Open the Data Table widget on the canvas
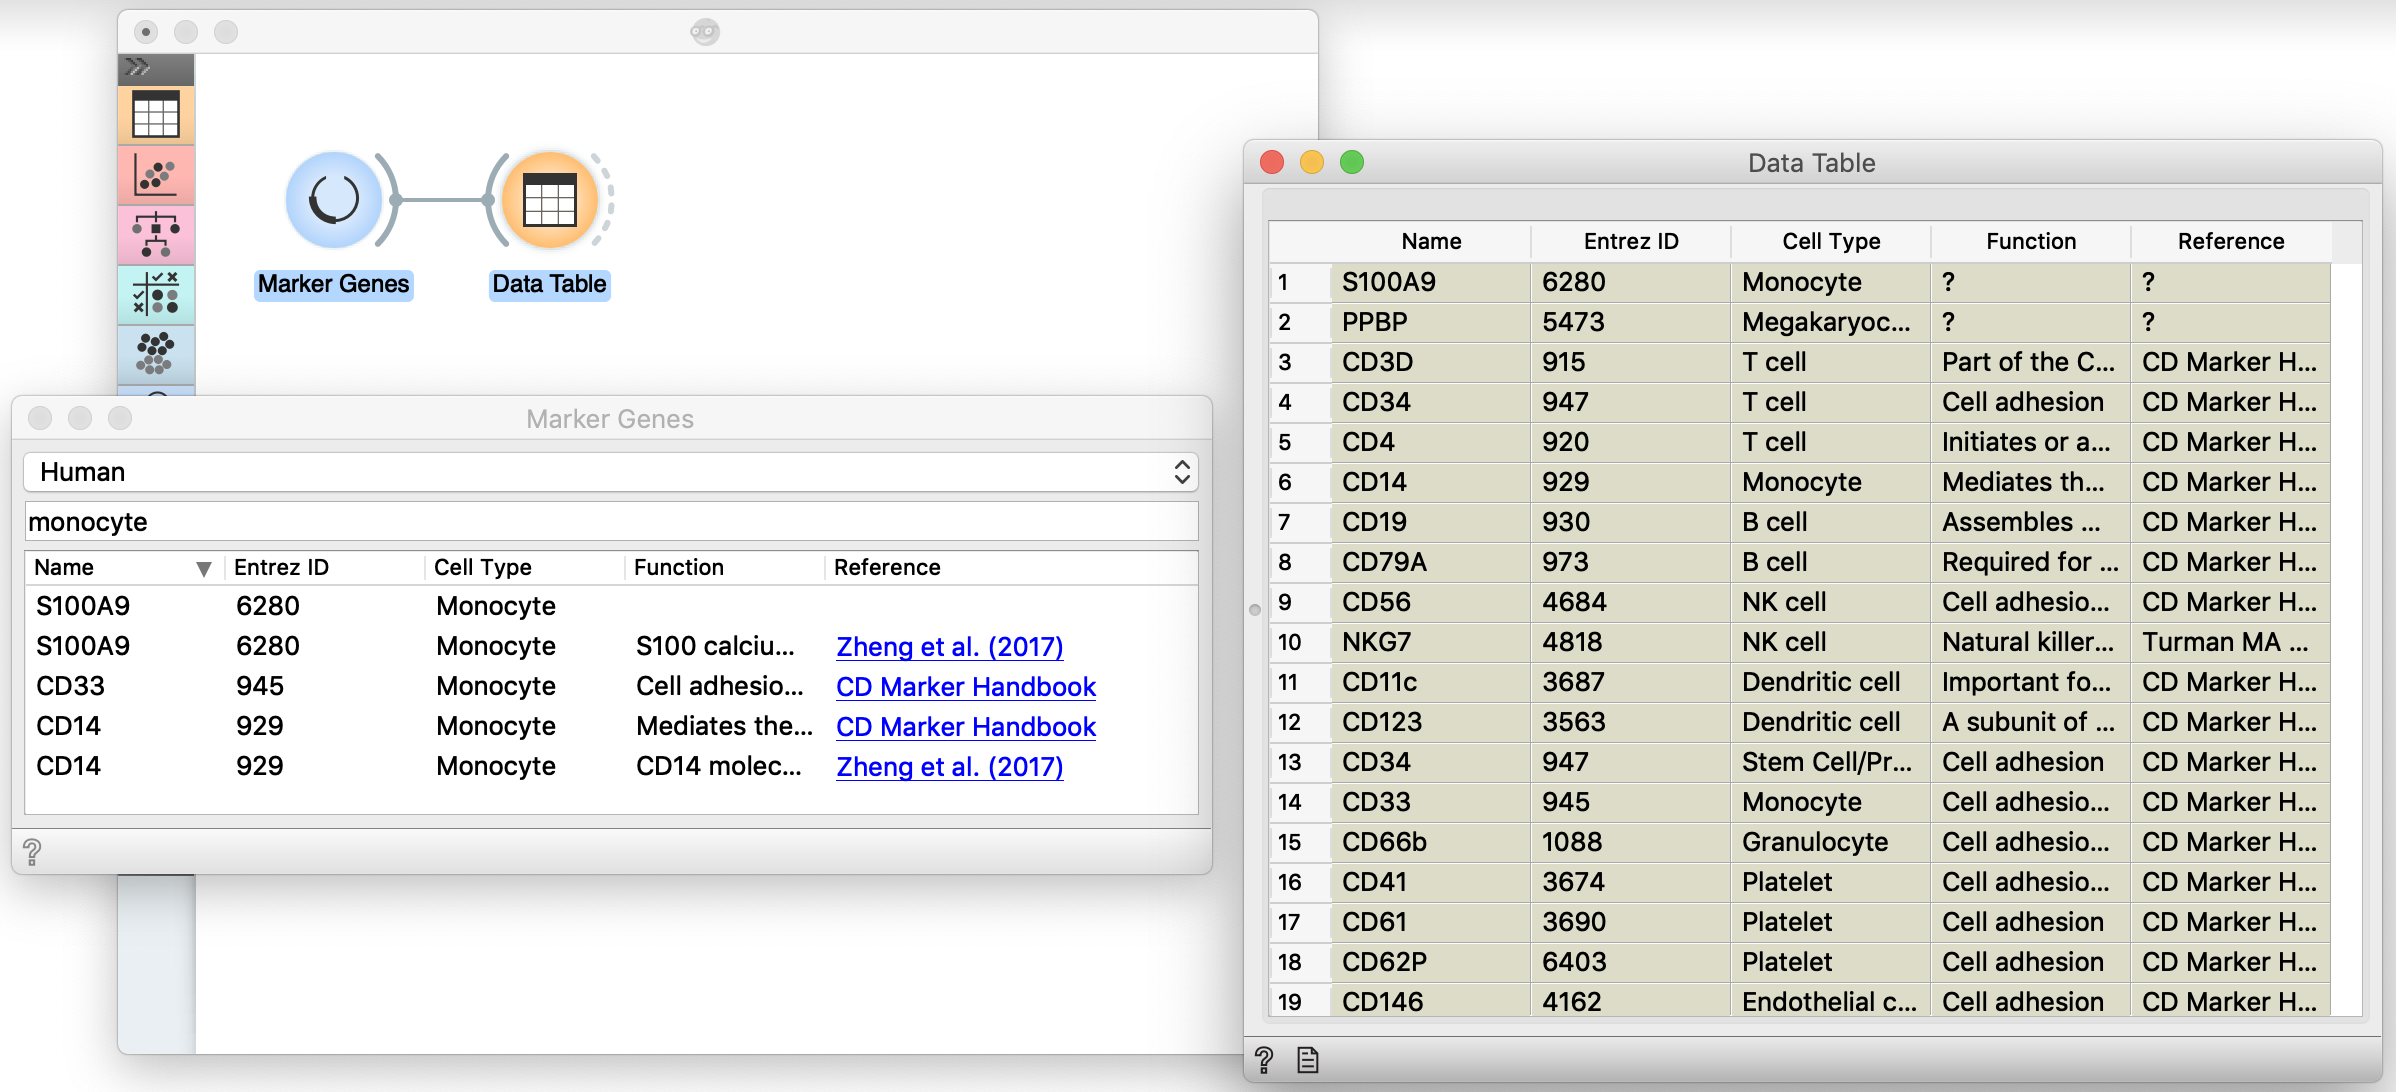 (549, 200)
